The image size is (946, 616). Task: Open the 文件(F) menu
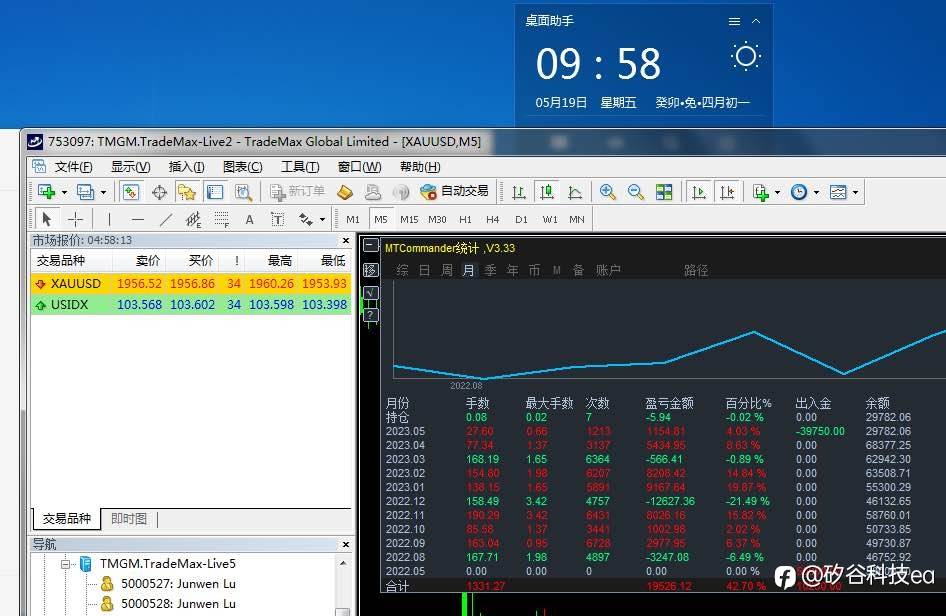(x=74, y=167)
